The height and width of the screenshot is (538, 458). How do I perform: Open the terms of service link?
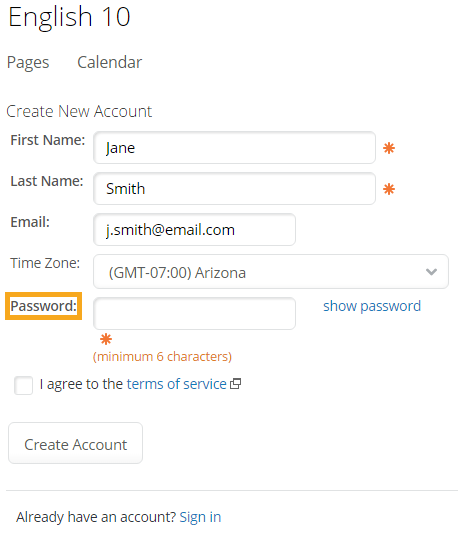coord(176,384)
